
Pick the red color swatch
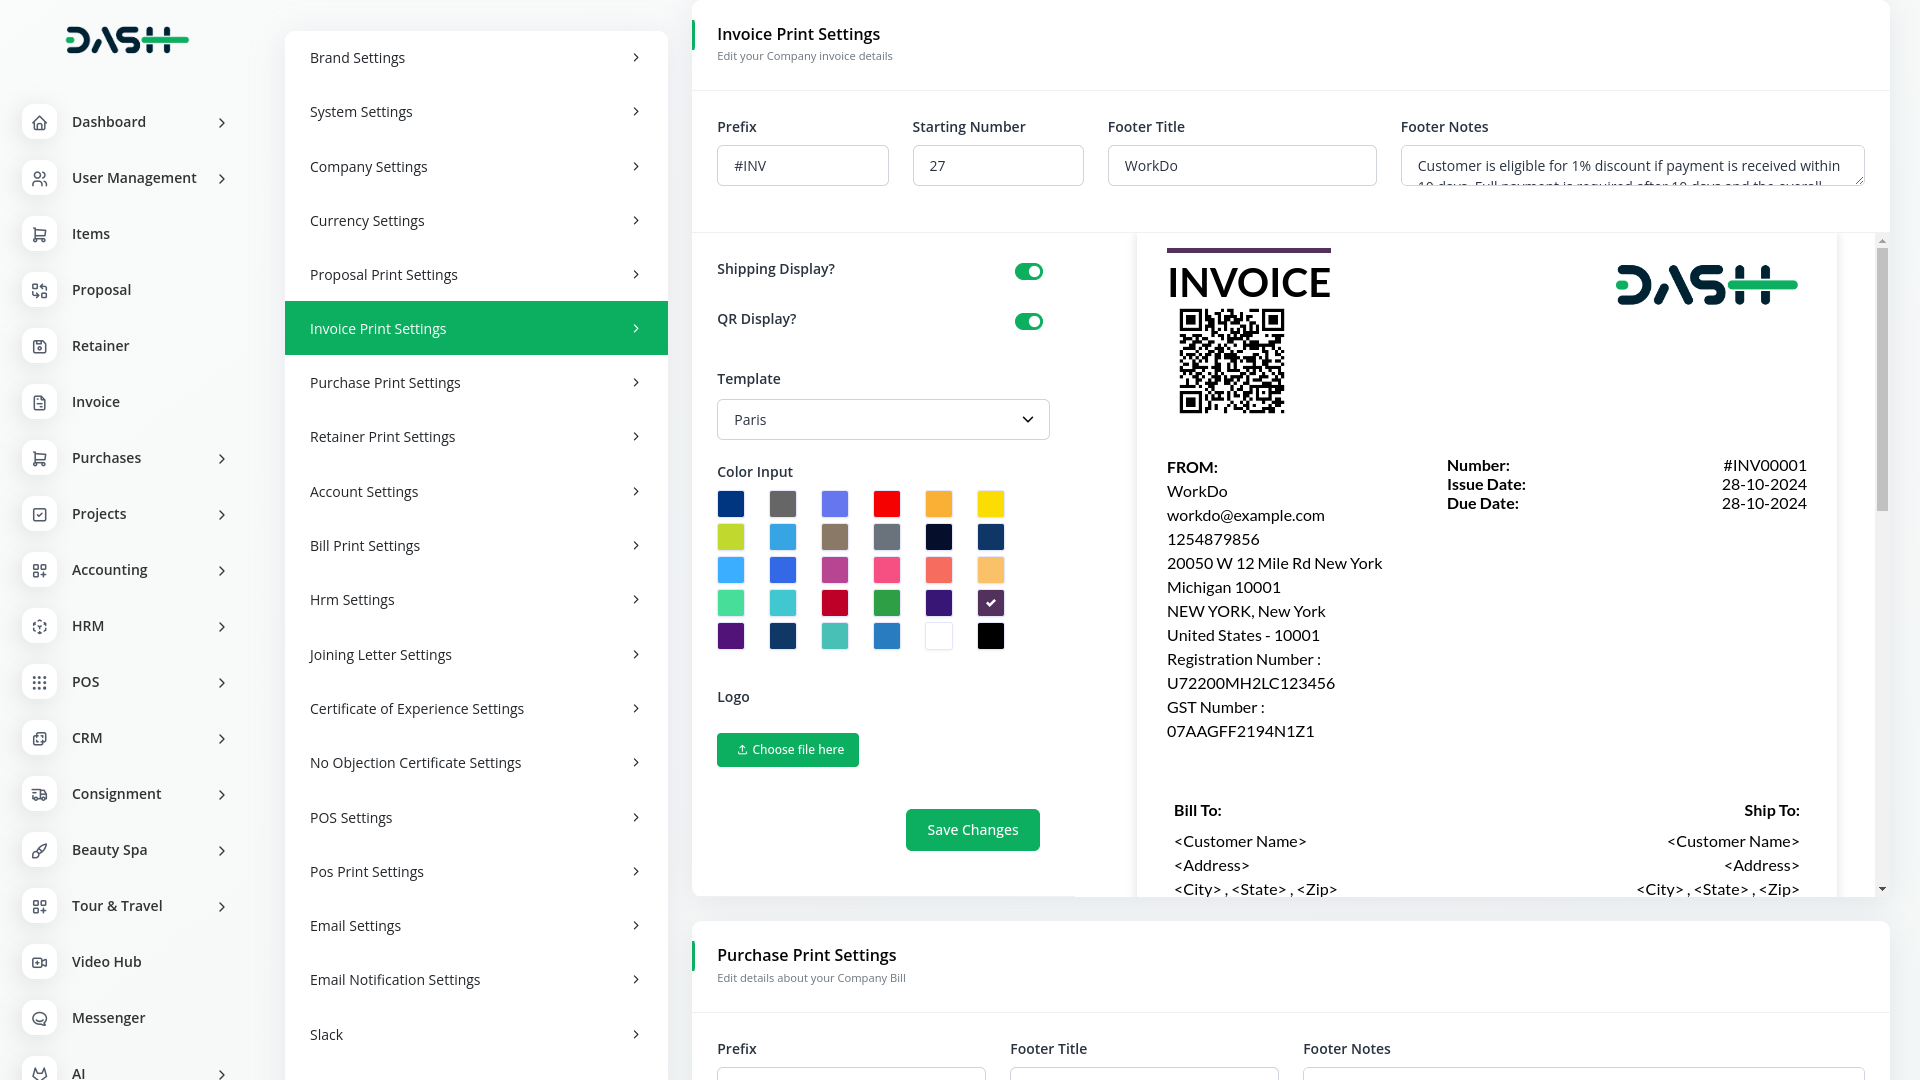886,504
